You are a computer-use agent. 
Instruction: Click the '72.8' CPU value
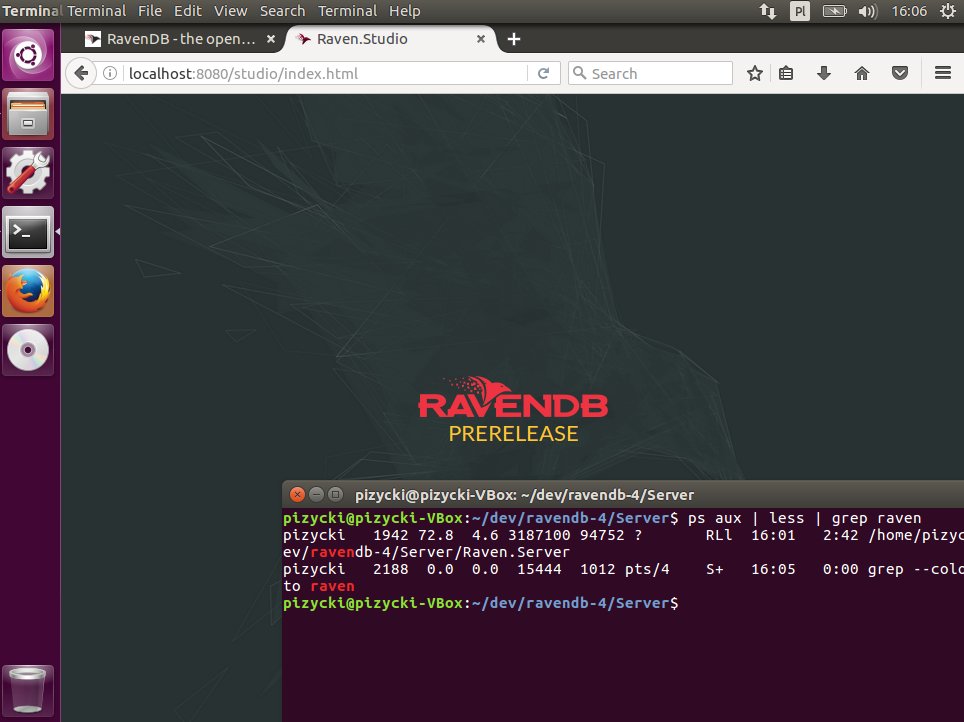pos(435,535)
